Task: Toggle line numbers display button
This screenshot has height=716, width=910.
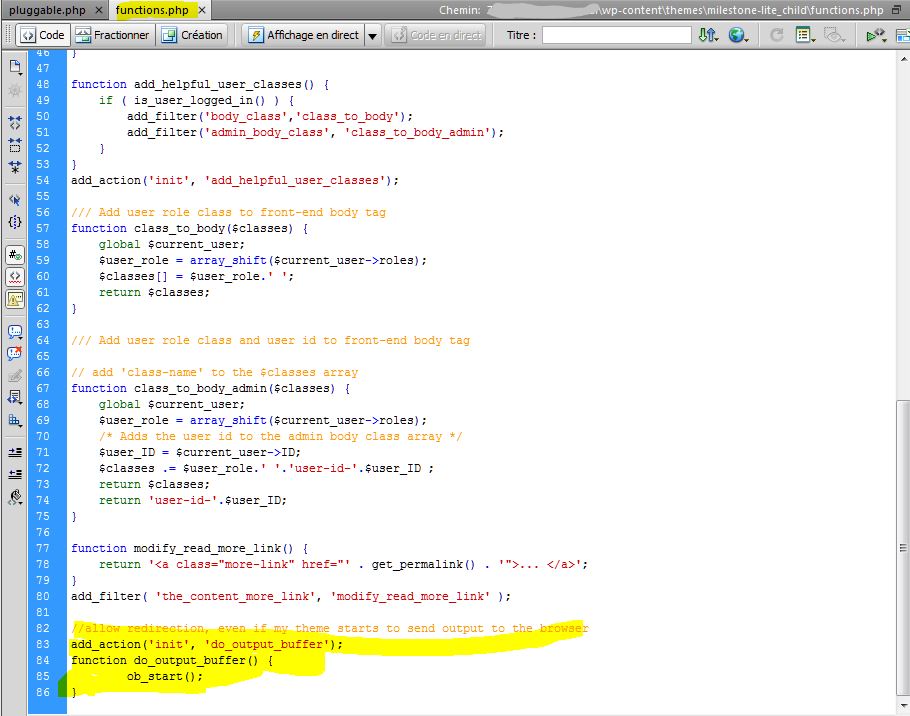Action: [x=15, y=255]
